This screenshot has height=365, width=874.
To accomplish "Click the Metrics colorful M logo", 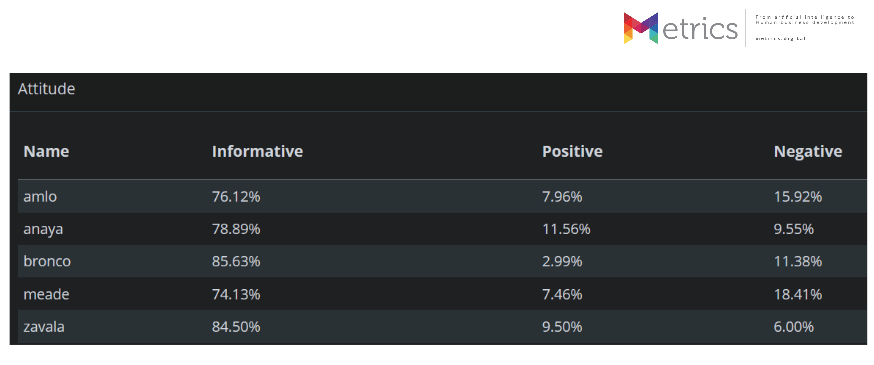I will pyautogui.click(x=641, y=28).
